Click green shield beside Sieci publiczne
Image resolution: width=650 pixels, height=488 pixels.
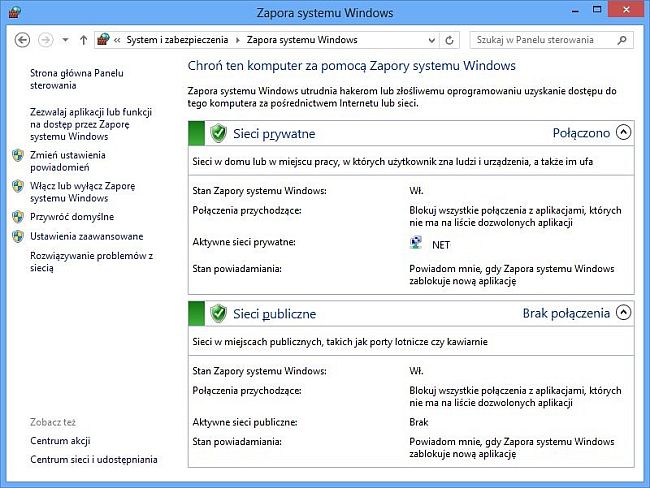pyautogui.click(x=218, y=313)
